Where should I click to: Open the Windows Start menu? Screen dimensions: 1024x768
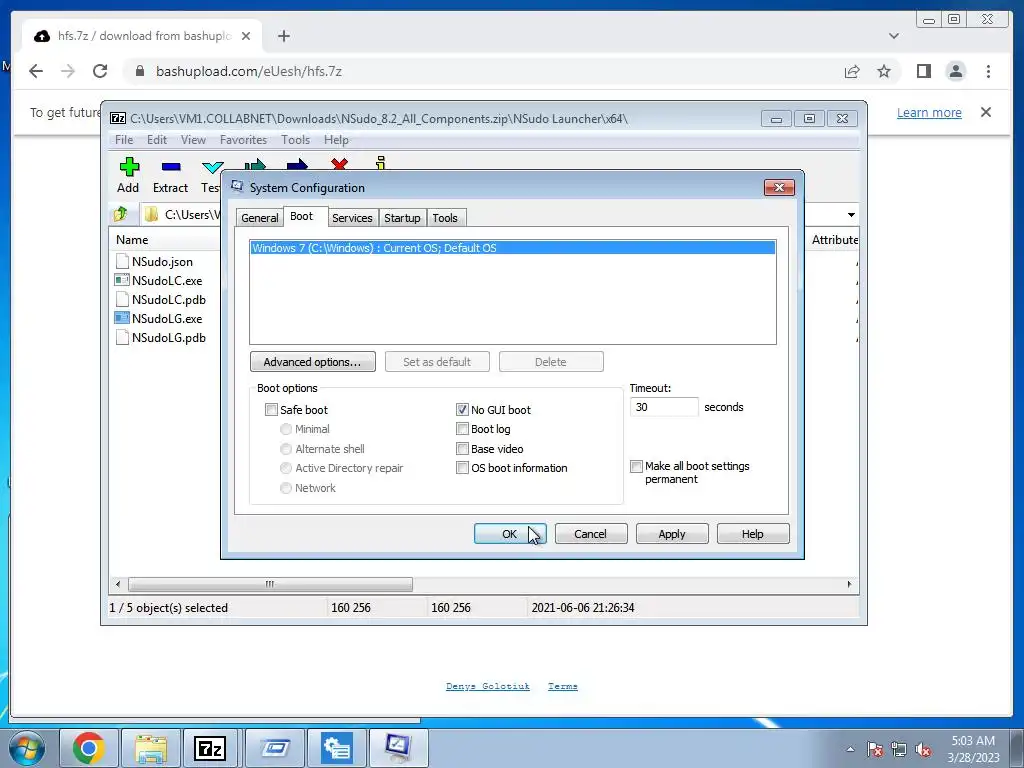(x=27, y=748)
